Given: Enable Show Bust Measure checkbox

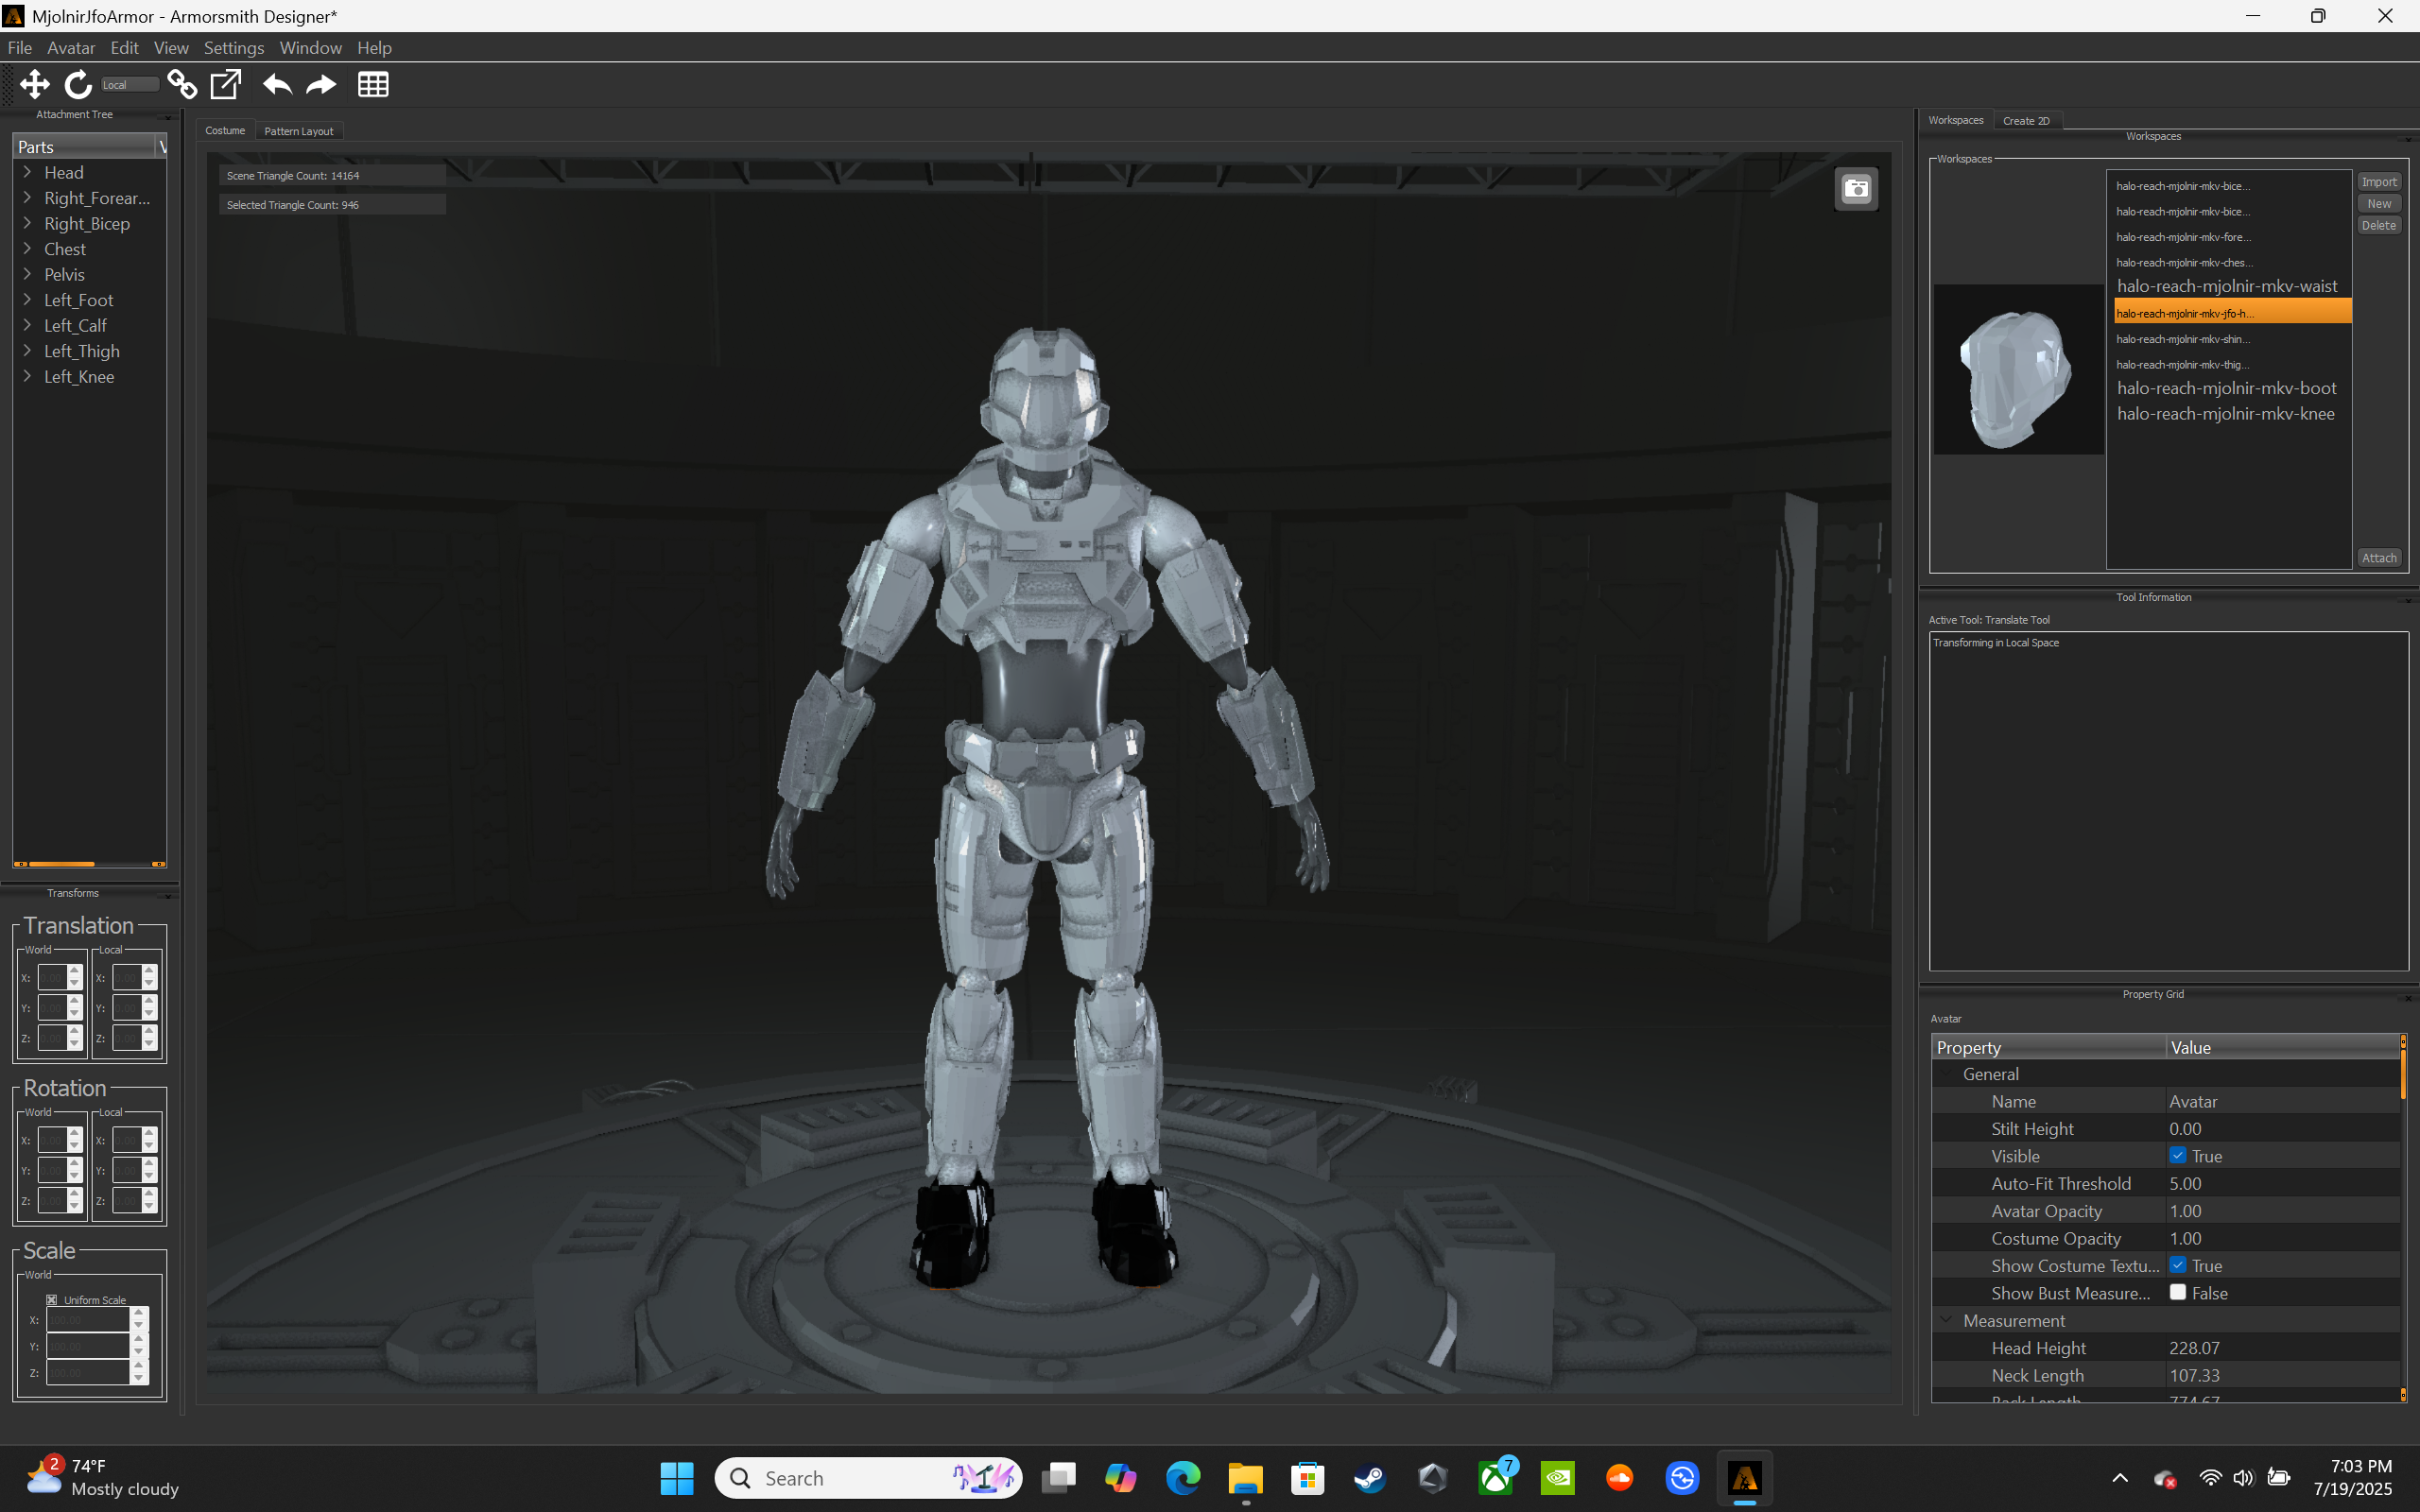Looking at the screenshot, I should click(2178, 1292).
